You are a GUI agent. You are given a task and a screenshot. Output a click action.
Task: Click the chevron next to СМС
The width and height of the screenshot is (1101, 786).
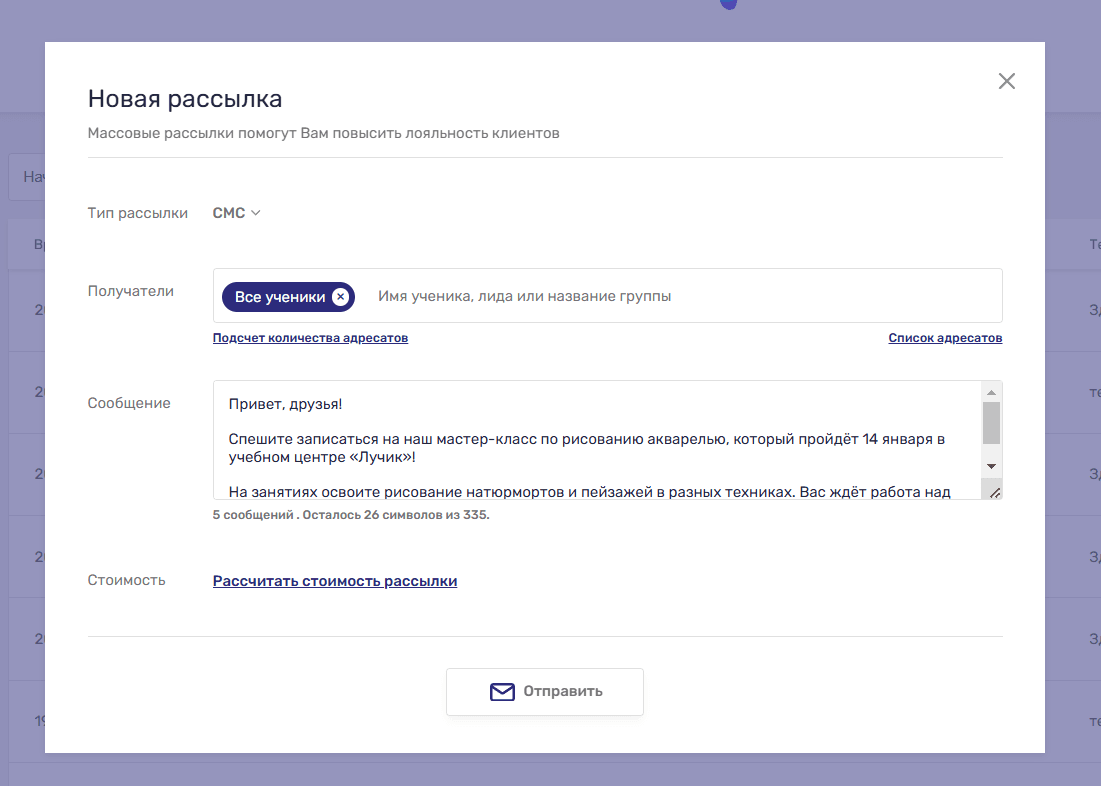[x=256, y=213]
